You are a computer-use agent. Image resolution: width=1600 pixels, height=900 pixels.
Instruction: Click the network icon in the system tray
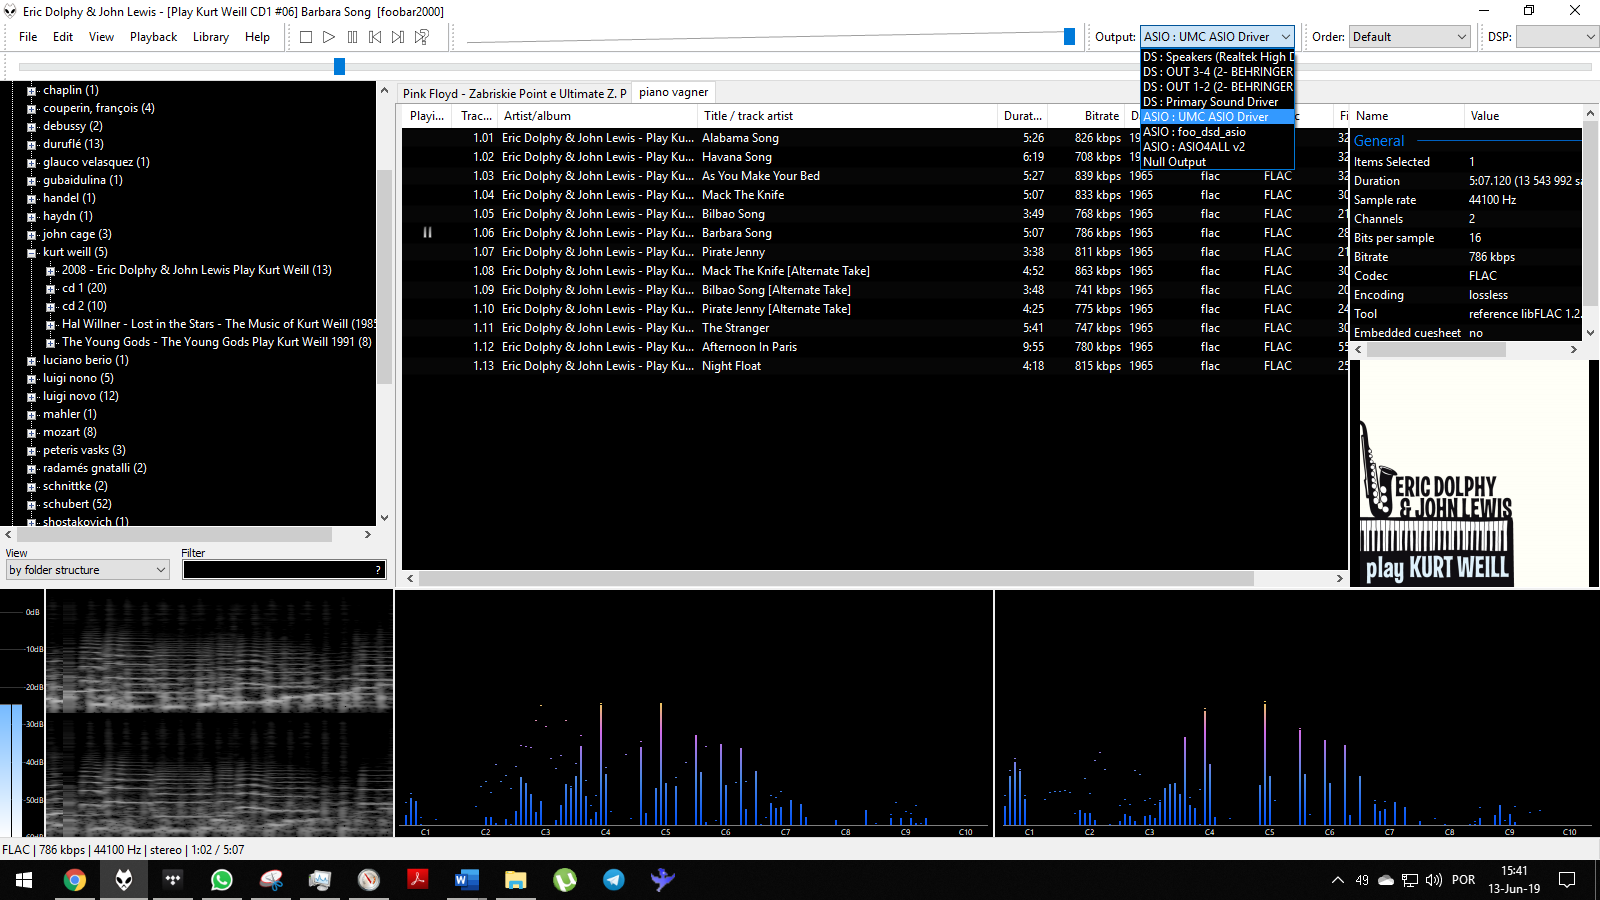[x=1410, y=880]
